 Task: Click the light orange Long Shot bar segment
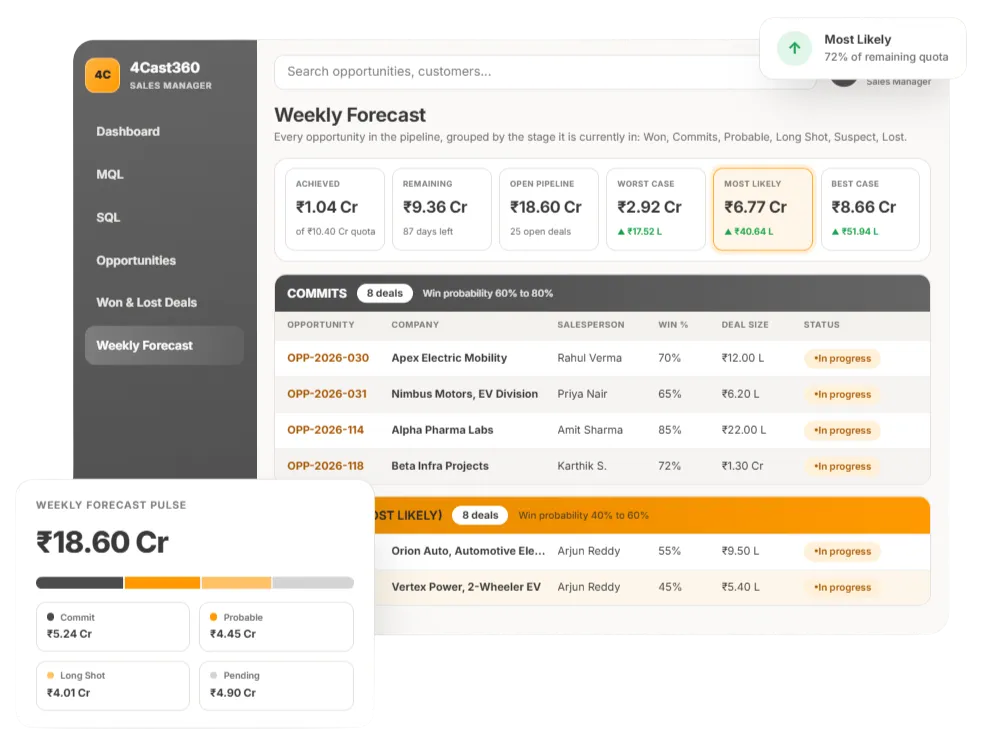click(236, 583)
